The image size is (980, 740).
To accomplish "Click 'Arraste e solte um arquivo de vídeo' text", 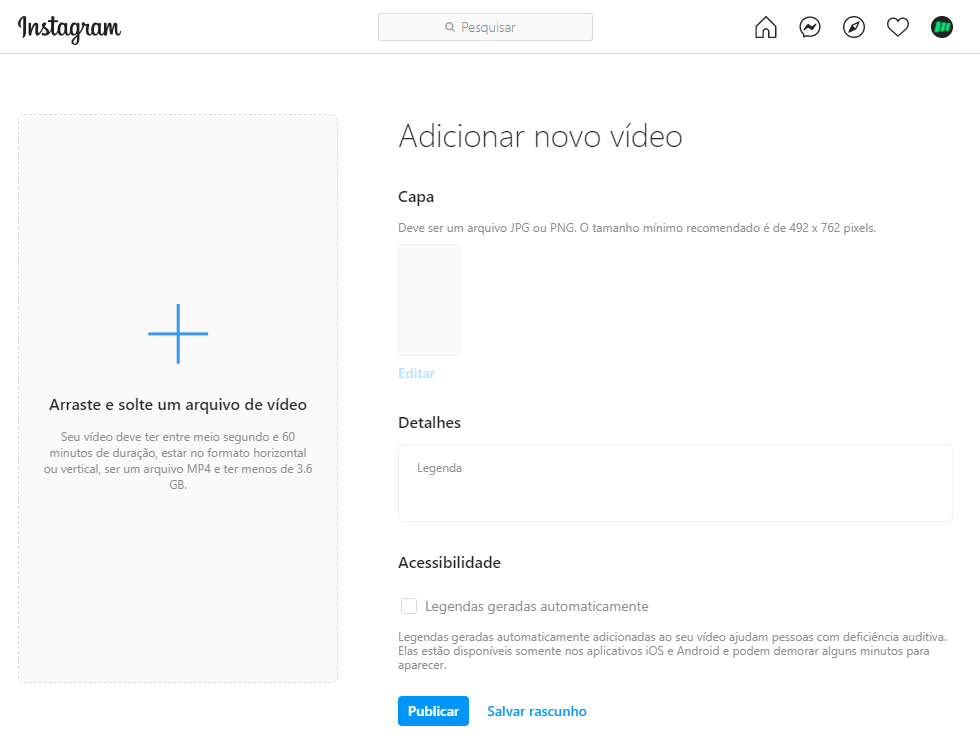I will coord(178,405).
